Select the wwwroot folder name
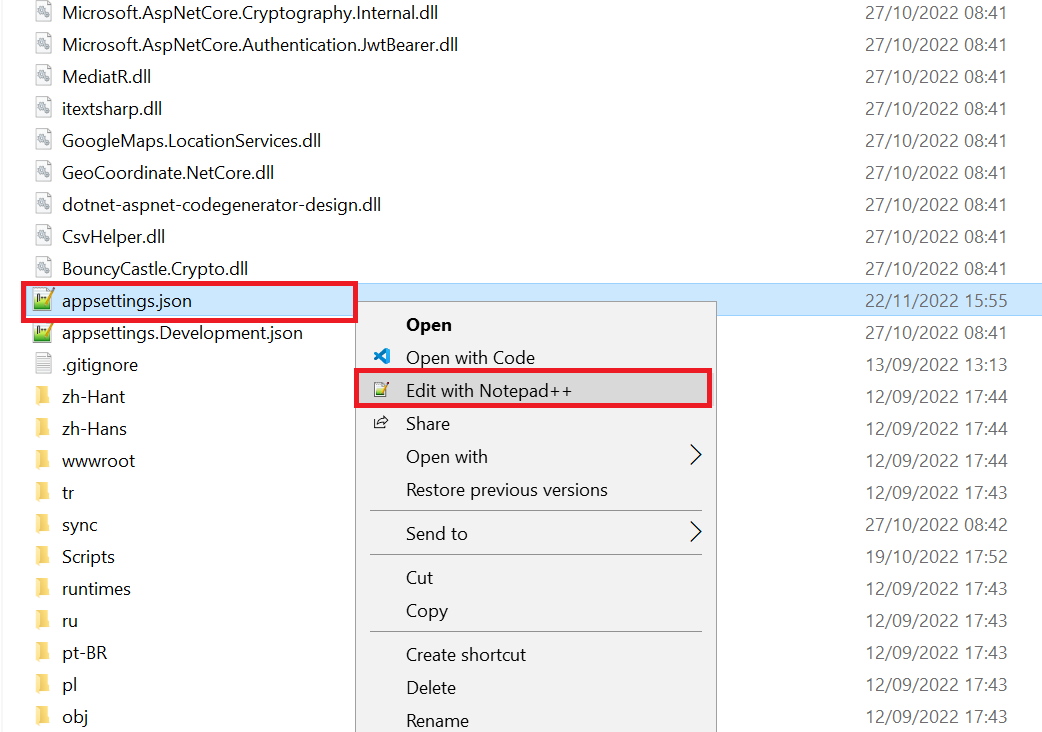Viewport: 1042px width, 732px height. click(98, 460)
